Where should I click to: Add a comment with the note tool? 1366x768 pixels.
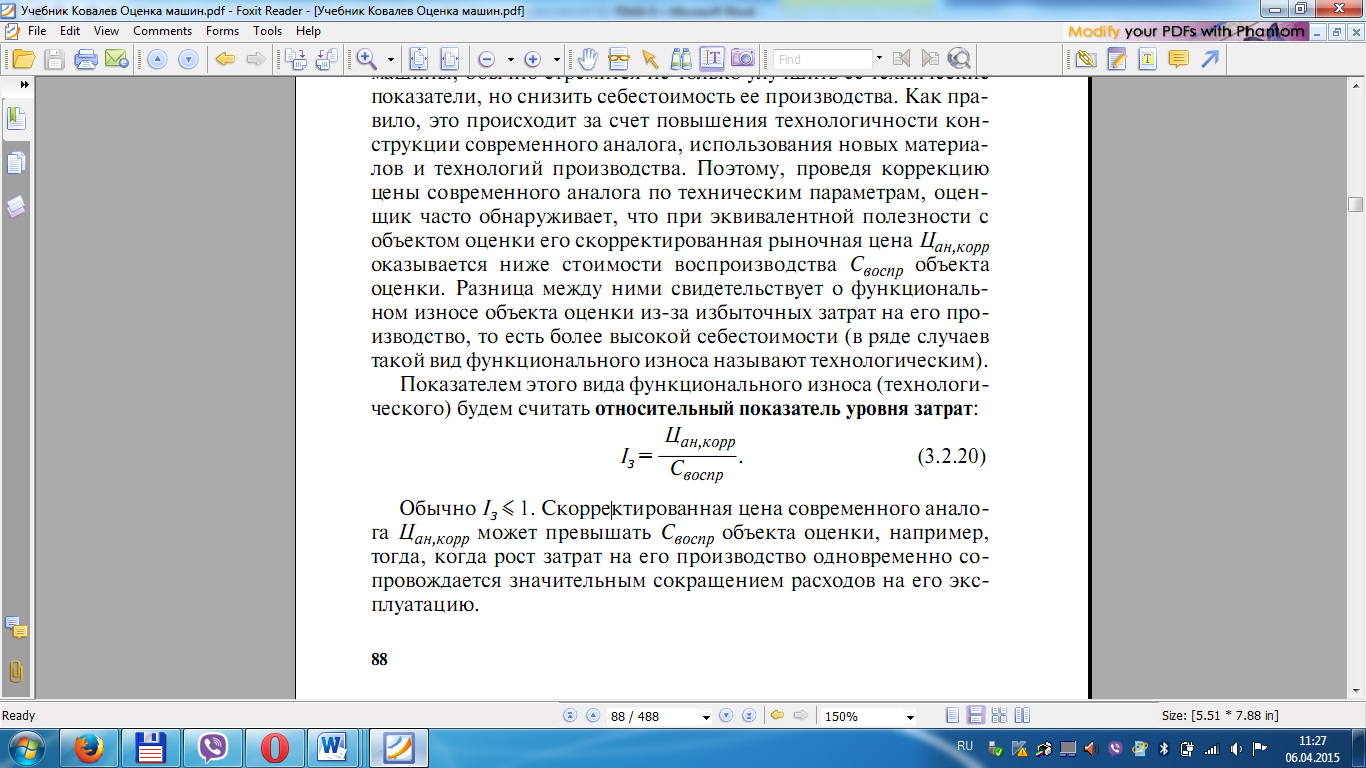[1178, 58]
